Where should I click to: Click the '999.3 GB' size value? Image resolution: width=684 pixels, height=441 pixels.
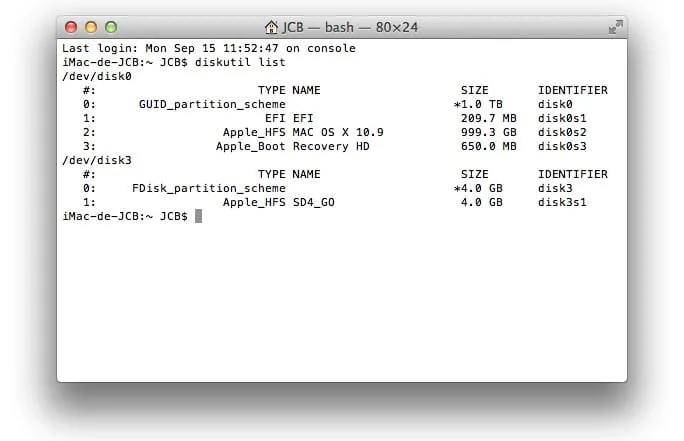coord(489,132)
